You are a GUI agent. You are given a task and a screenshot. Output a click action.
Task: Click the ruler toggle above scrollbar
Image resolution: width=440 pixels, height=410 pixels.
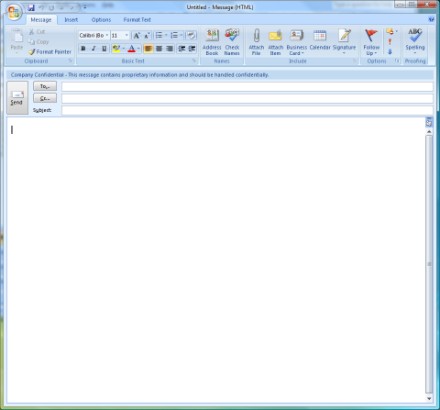coord(429,122)
